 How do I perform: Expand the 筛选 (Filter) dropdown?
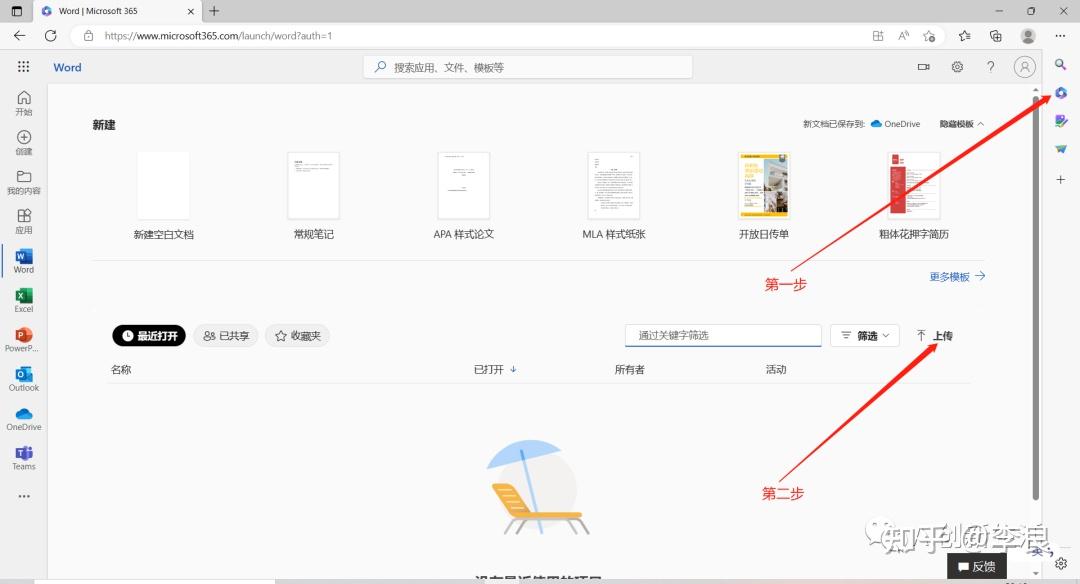click(865, 335)
